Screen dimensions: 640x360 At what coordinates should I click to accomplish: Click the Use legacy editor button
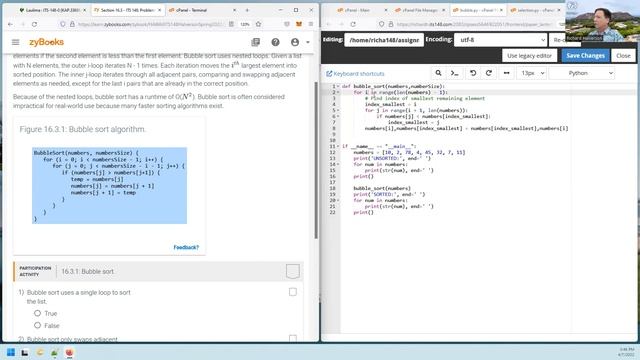[x=529, y=56]
